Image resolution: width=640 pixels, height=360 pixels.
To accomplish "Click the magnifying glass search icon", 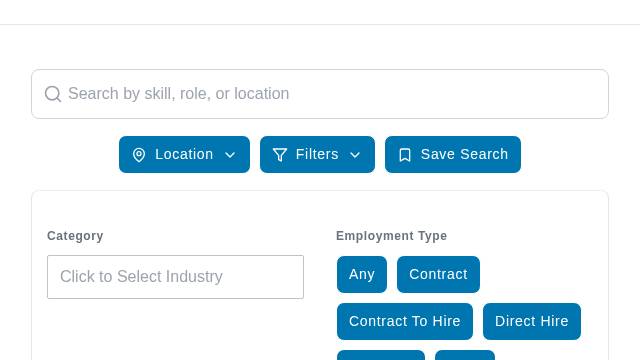I will (53, 94).
